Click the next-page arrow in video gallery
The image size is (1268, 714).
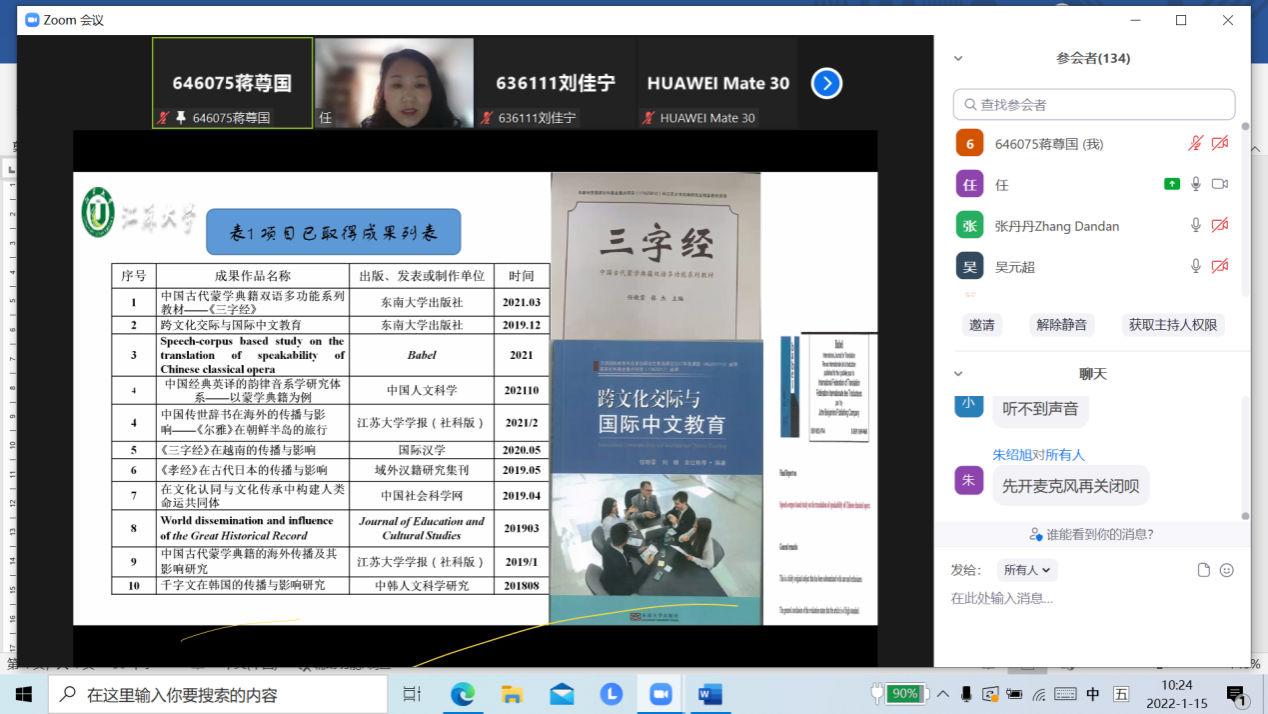pos(826,83)
